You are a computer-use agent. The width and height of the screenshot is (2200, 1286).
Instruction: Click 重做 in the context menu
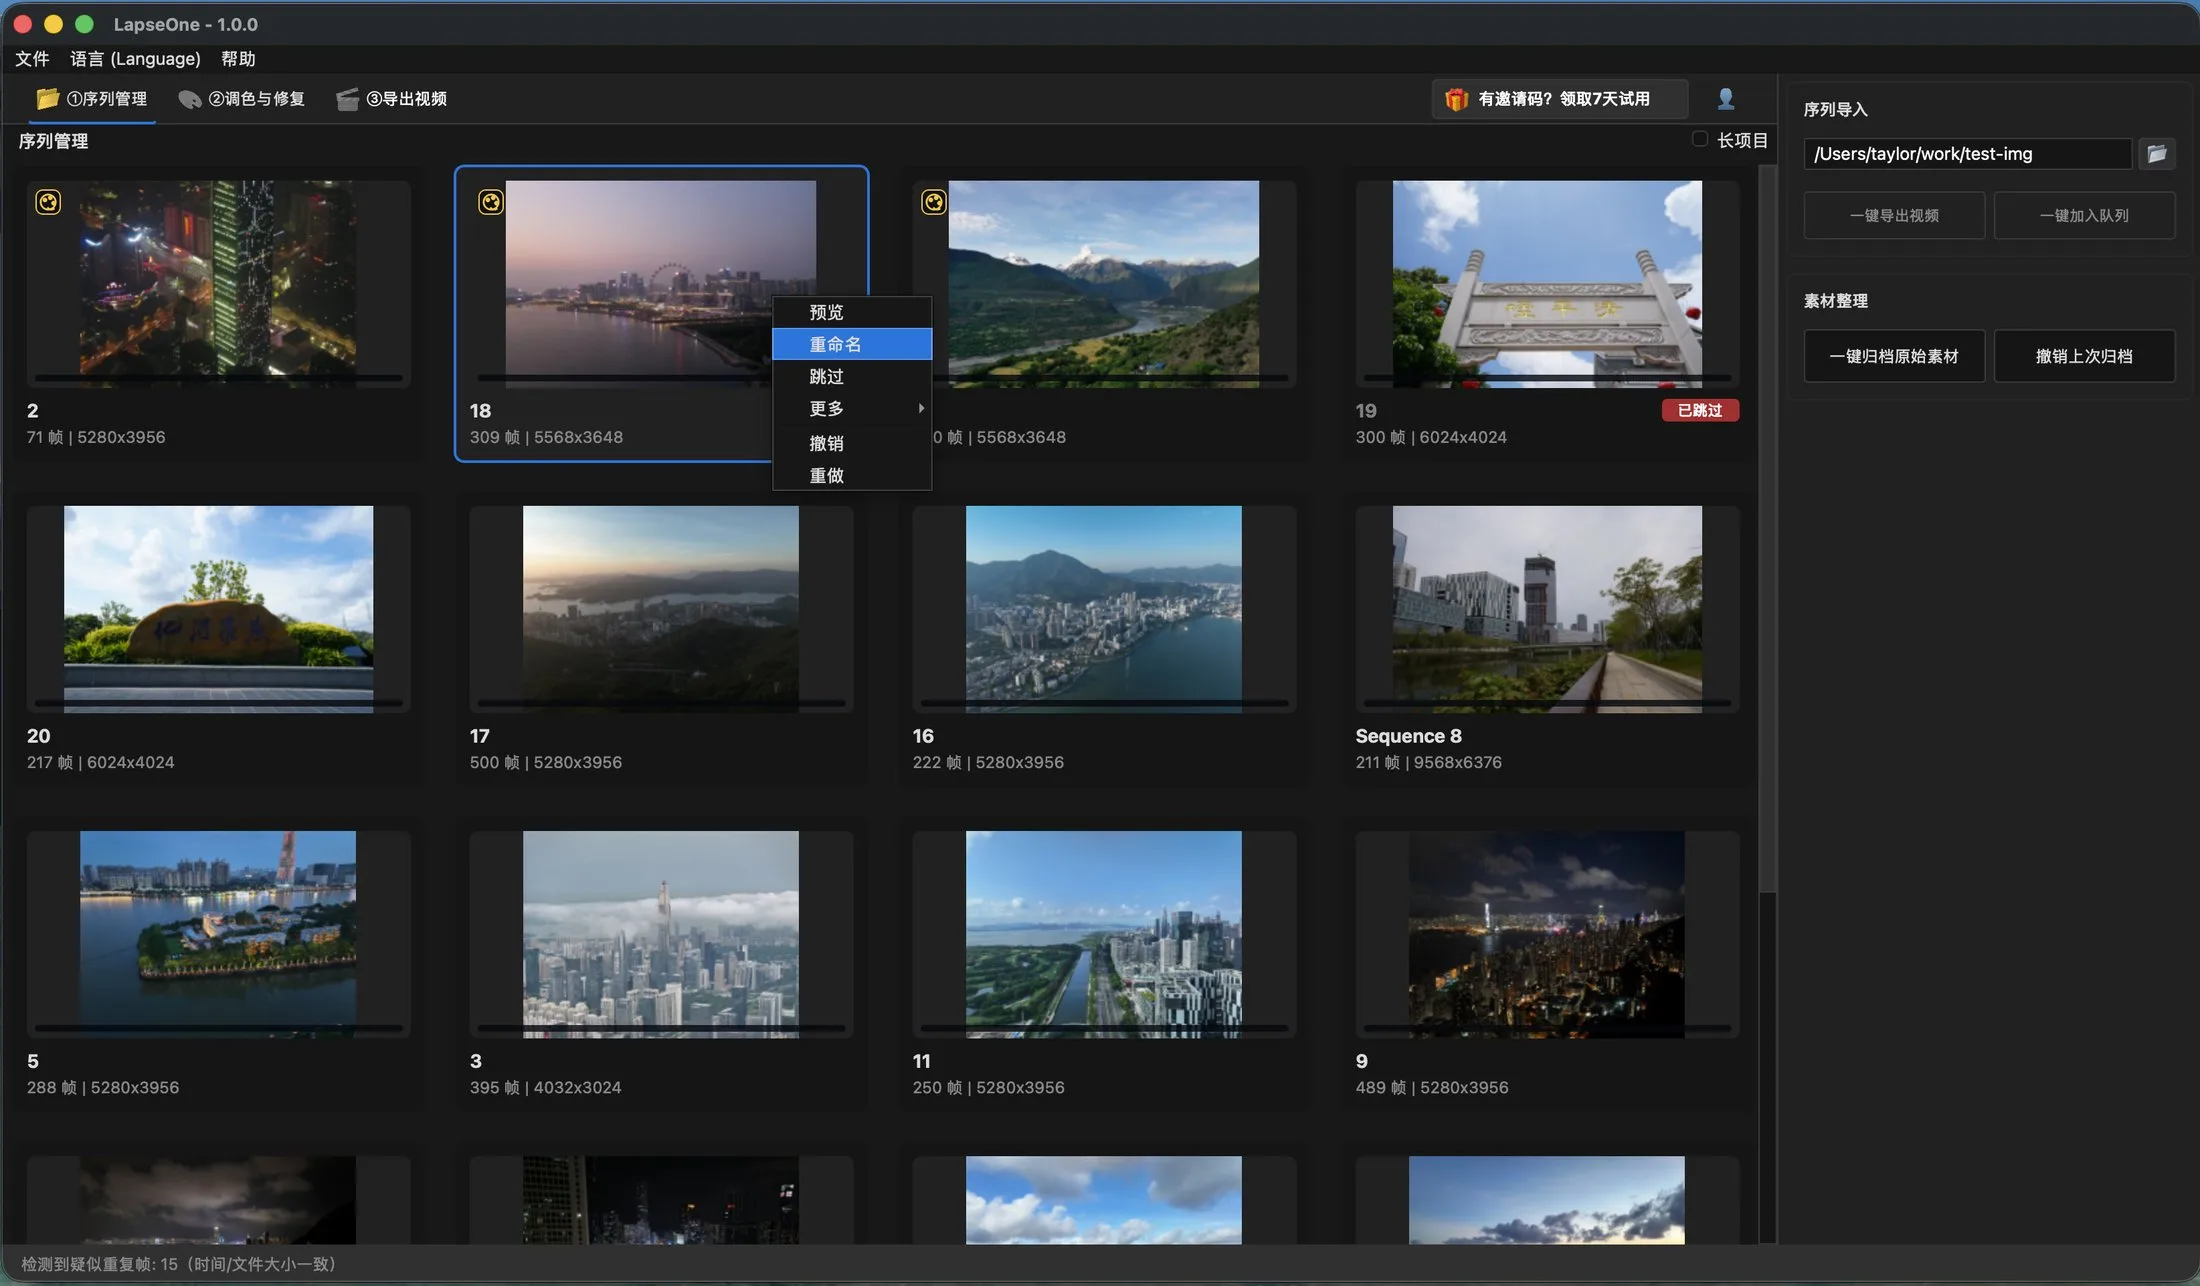pos(852,475)
